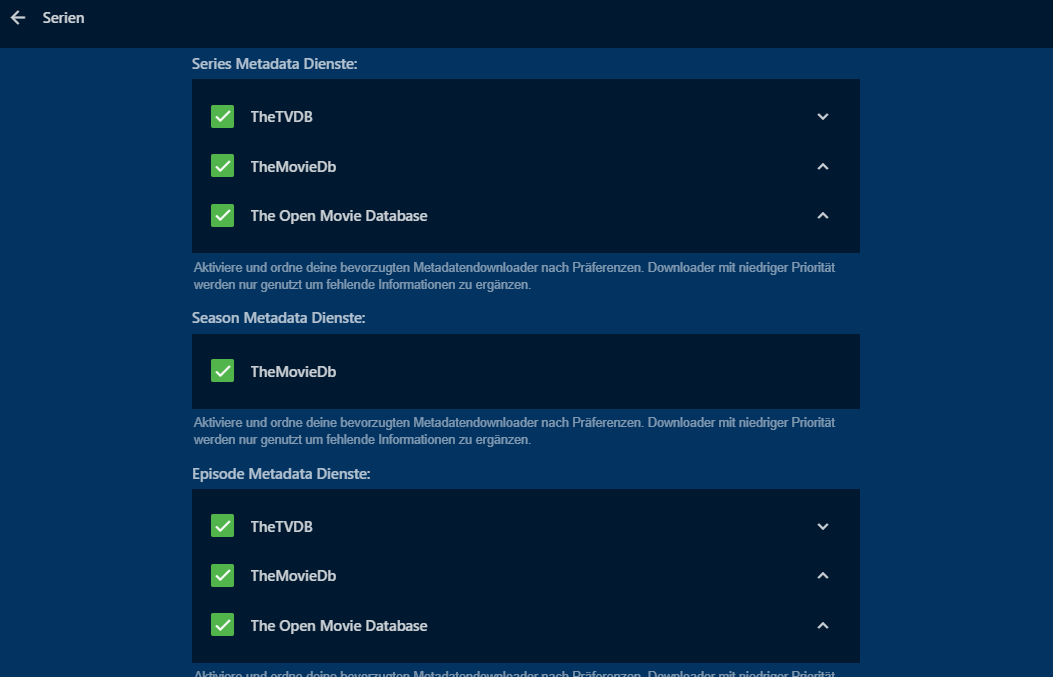Click TheMovieDb label in Series Metadata list
The width and height of the screenshot is (1053, 677).
click(x=293, y=167)
